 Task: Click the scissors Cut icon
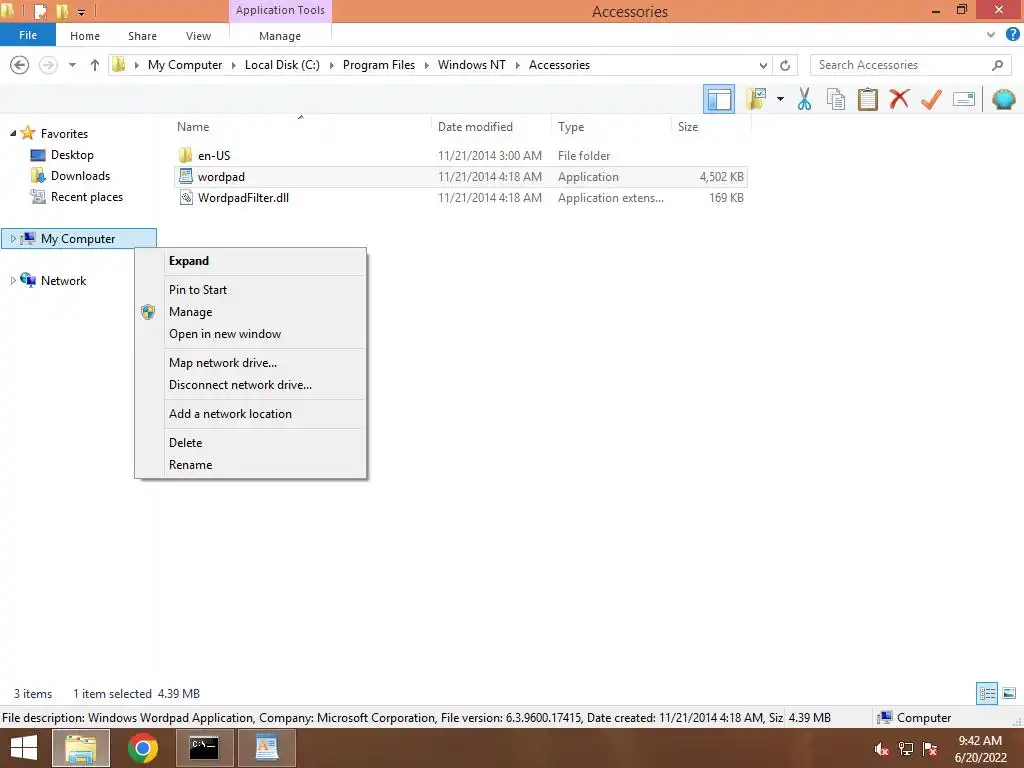[x=805, y=99]
